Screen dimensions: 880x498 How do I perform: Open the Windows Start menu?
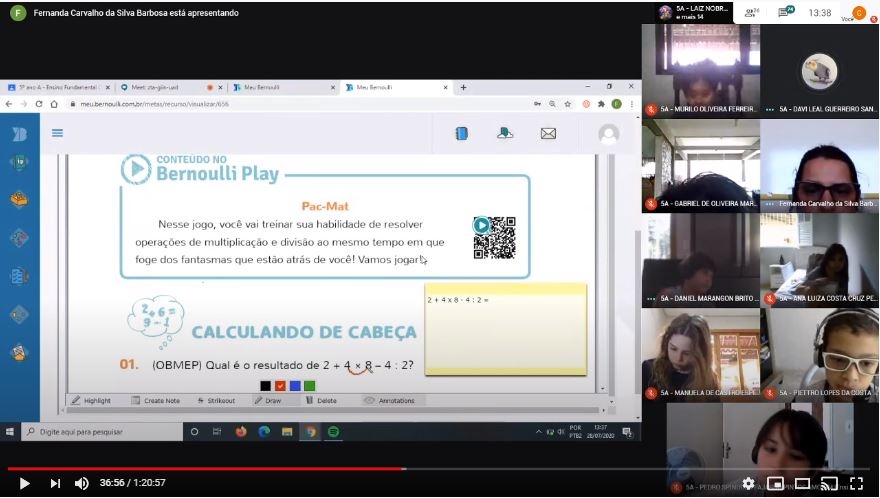[10, 432]
